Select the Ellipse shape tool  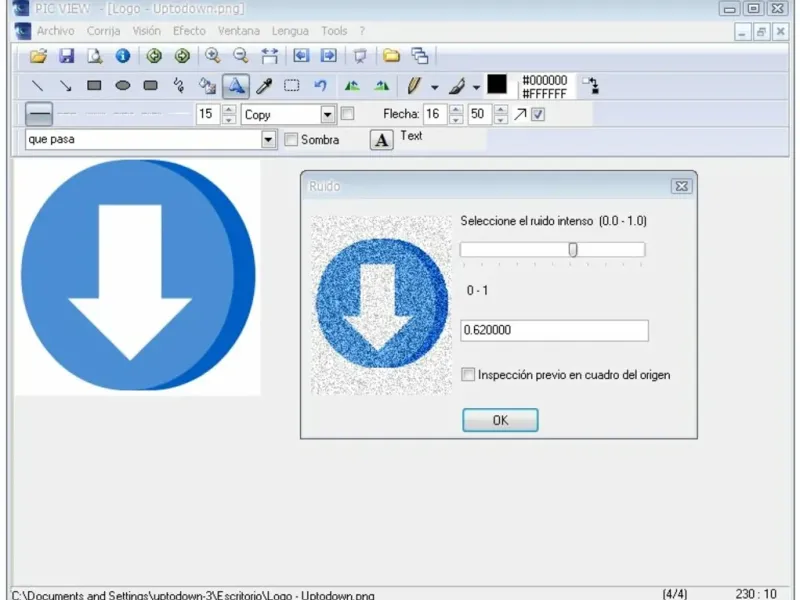122,85
